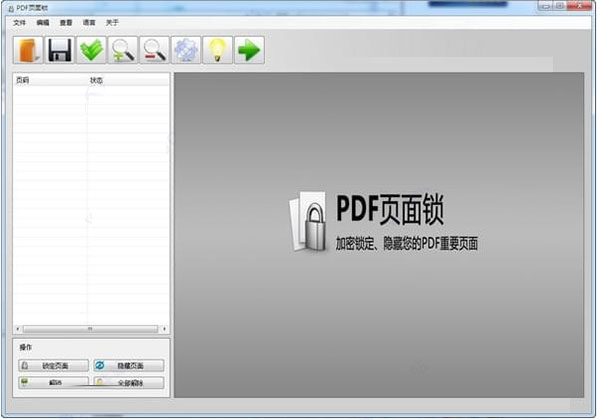The height and width of the screenshot is (420, 600).
Task: Click the green right arrow icon
Action: 249,50
